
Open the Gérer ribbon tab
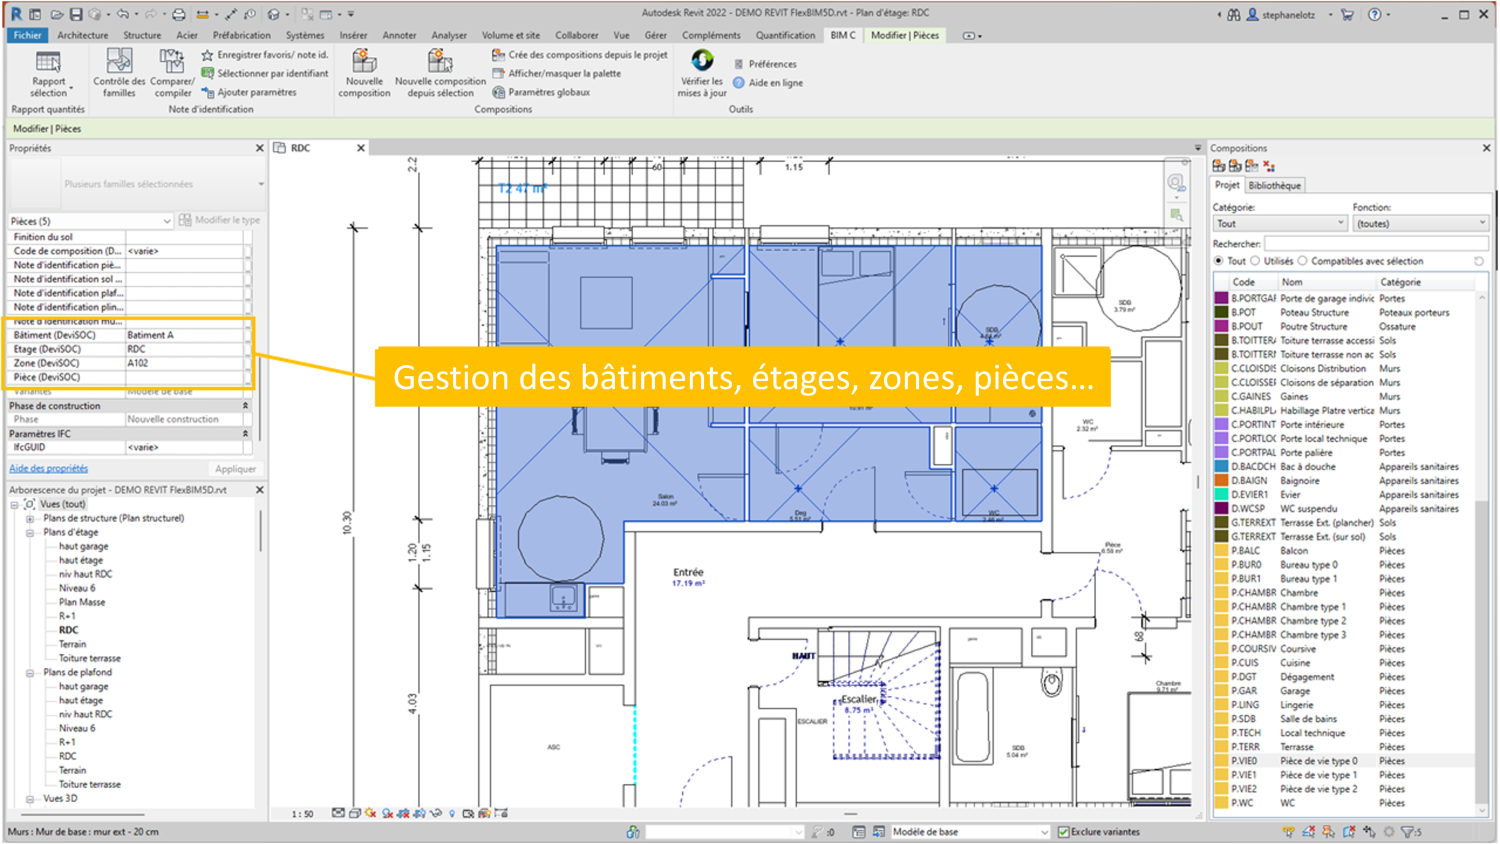[x=656, y=35]
